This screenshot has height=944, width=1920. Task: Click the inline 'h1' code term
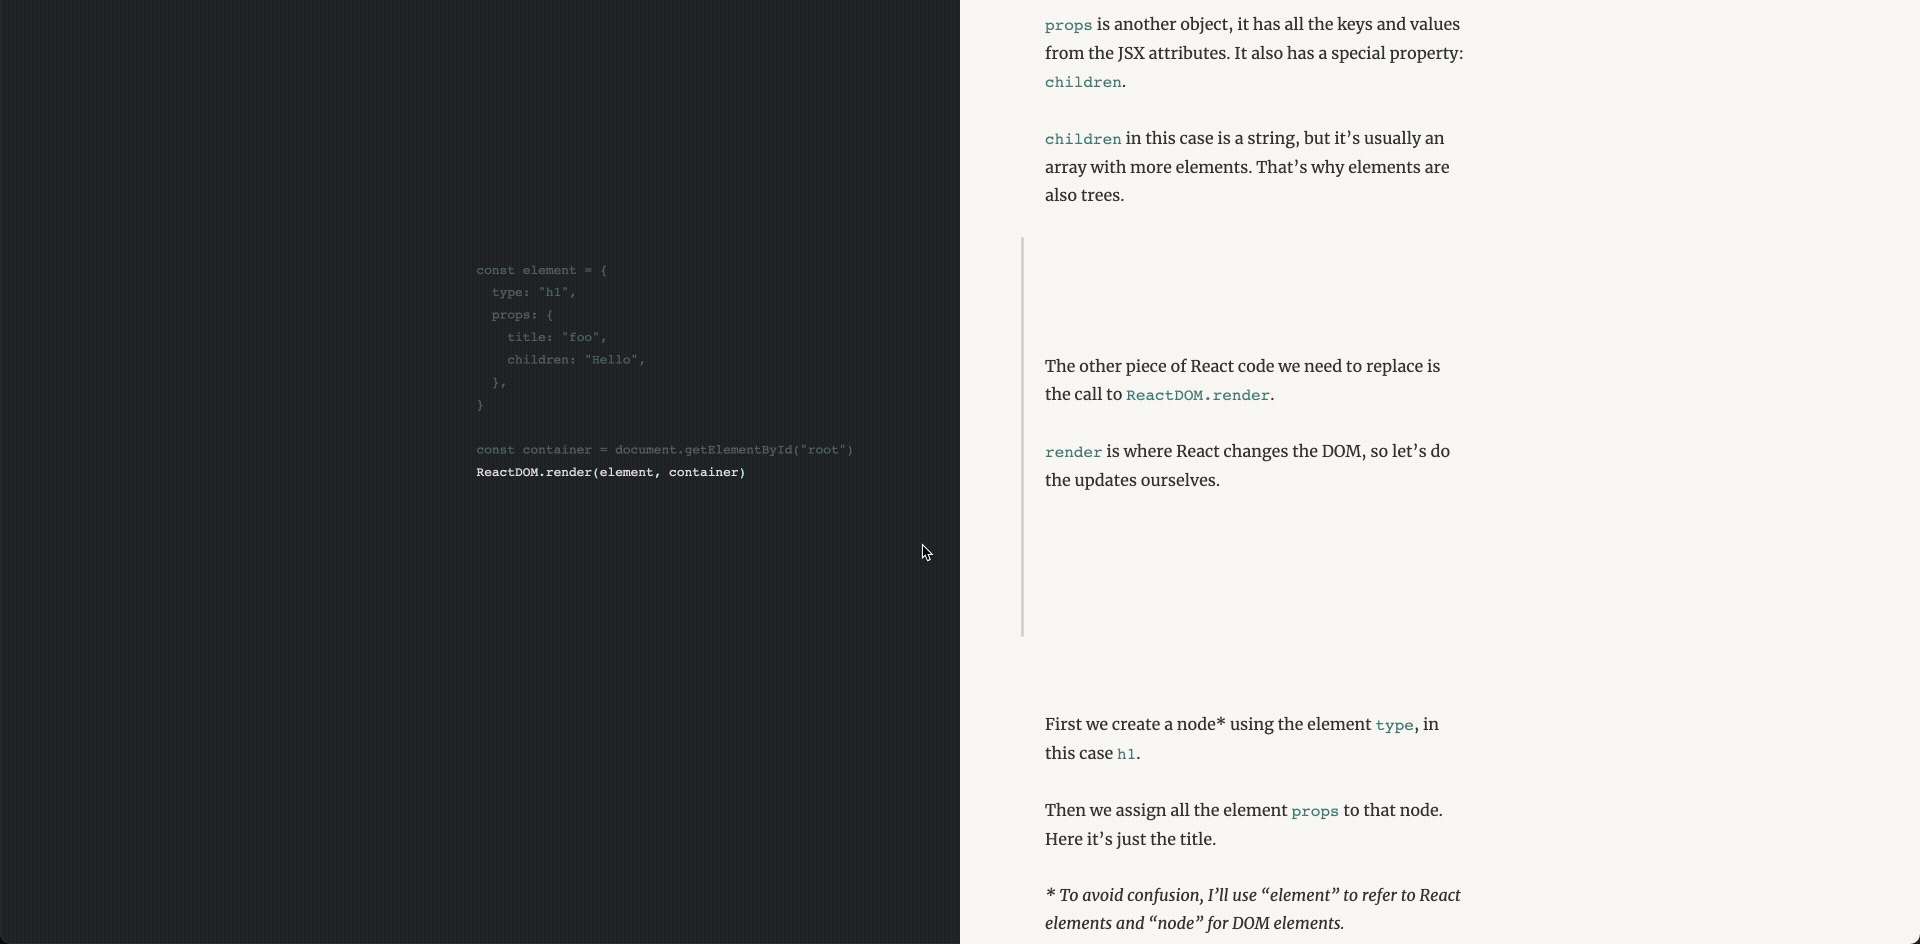1126,754
